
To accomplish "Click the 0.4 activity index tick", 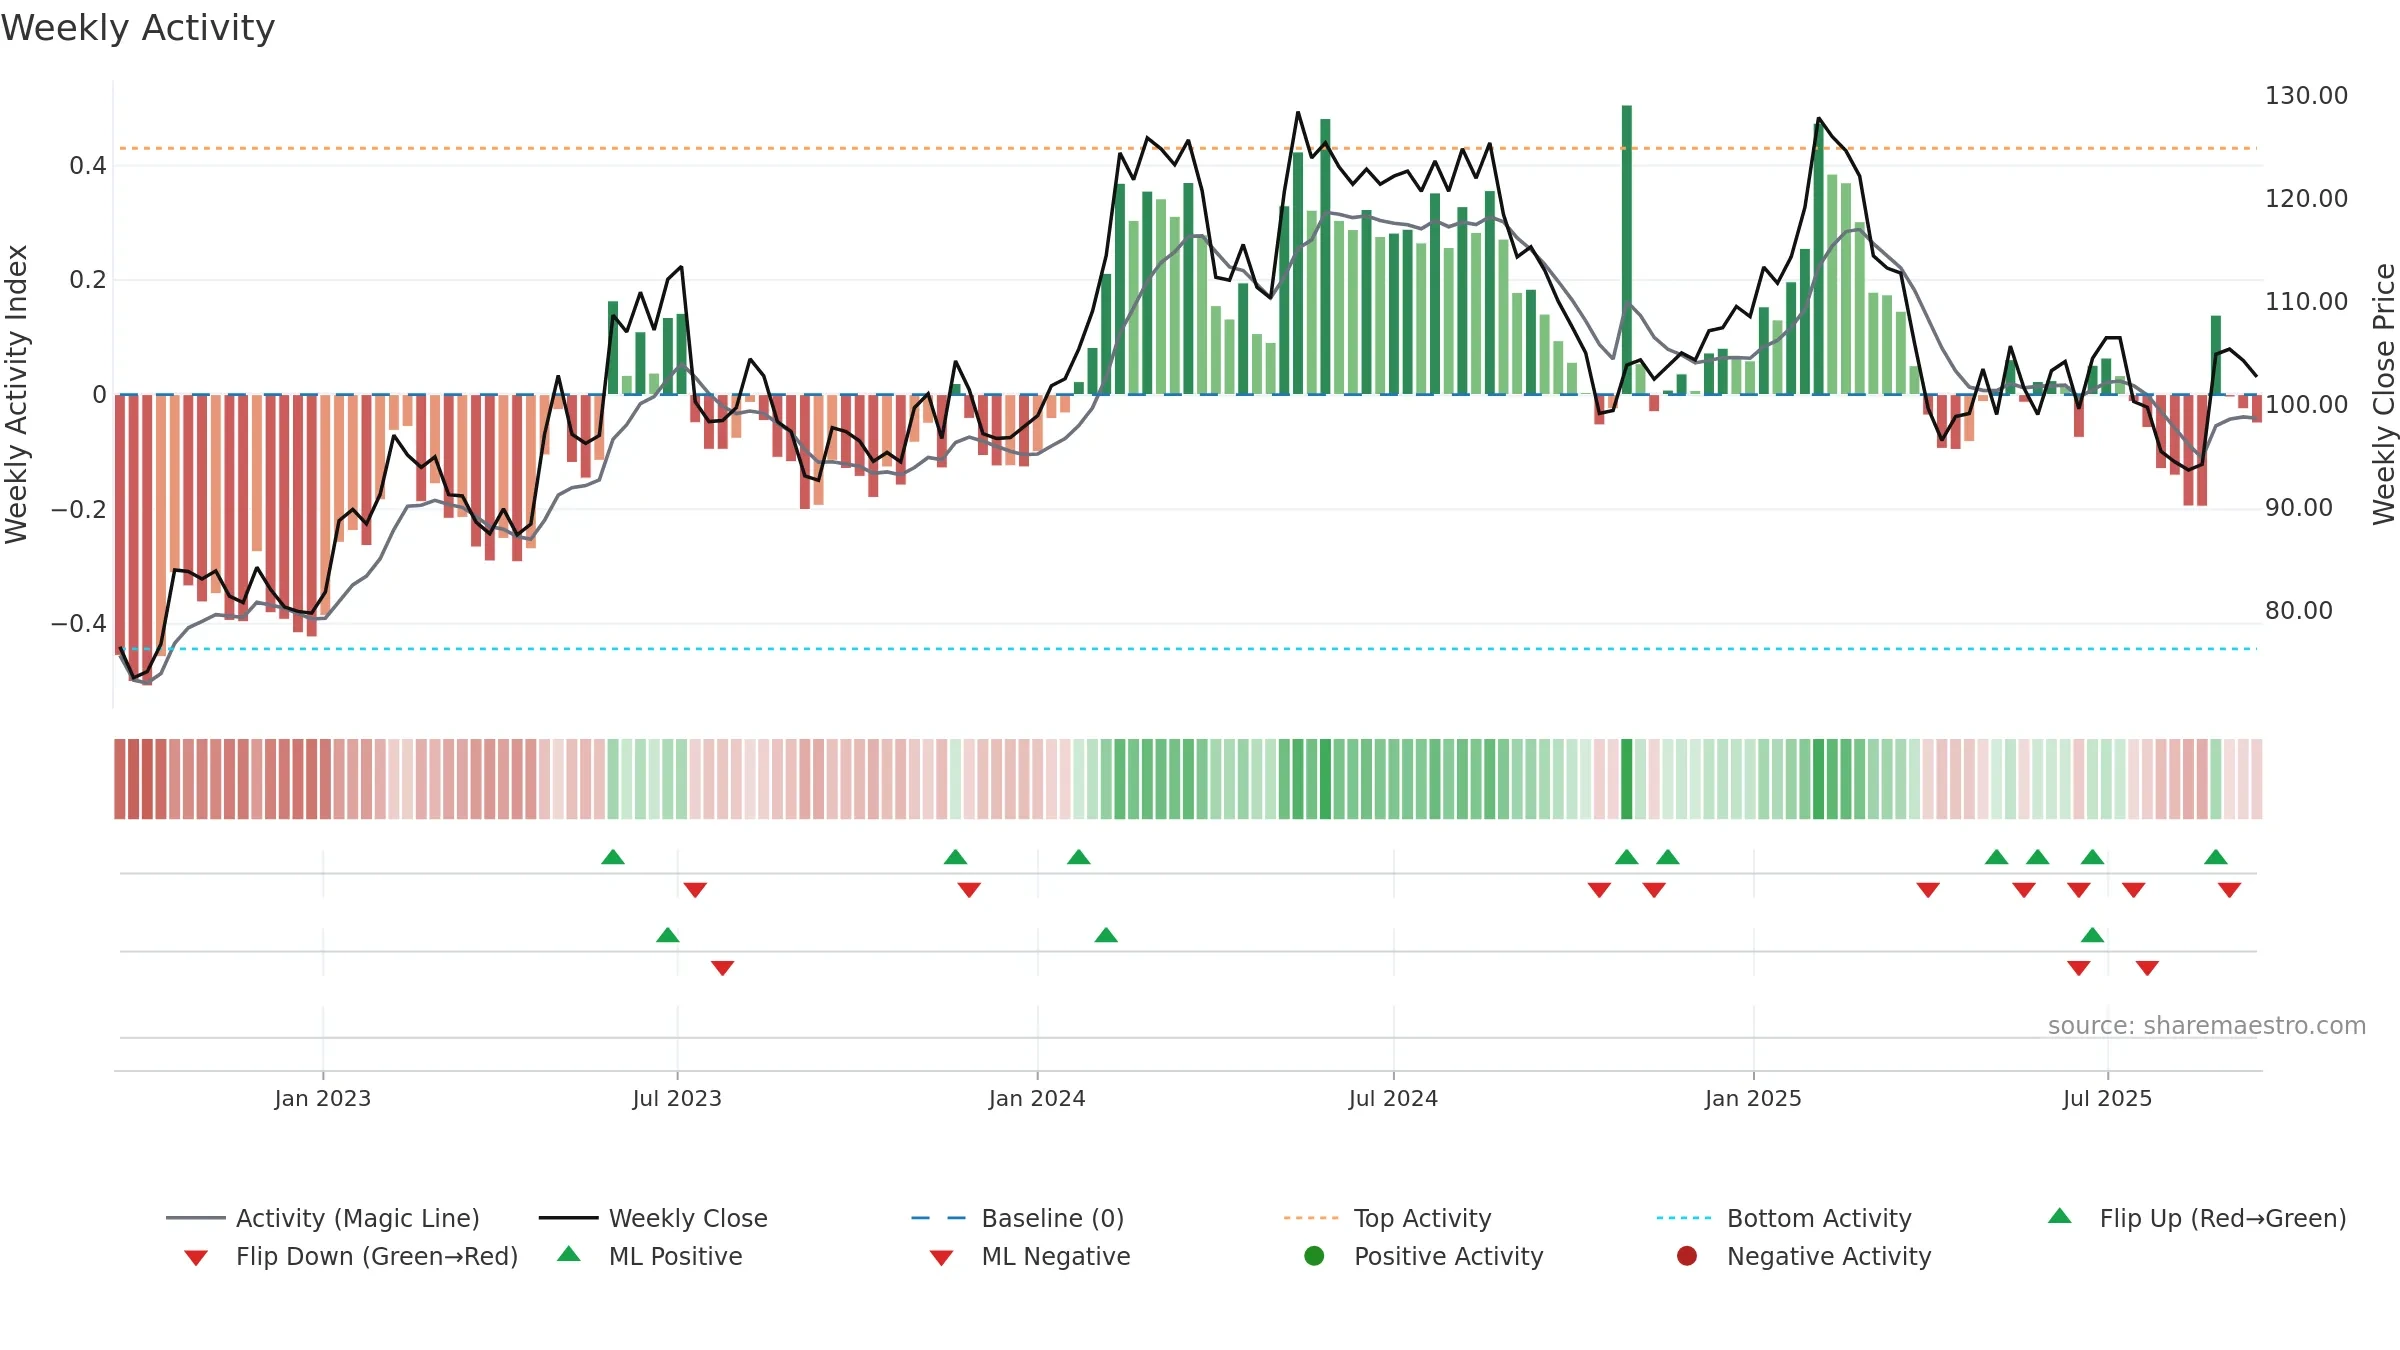I will point(88,166).
